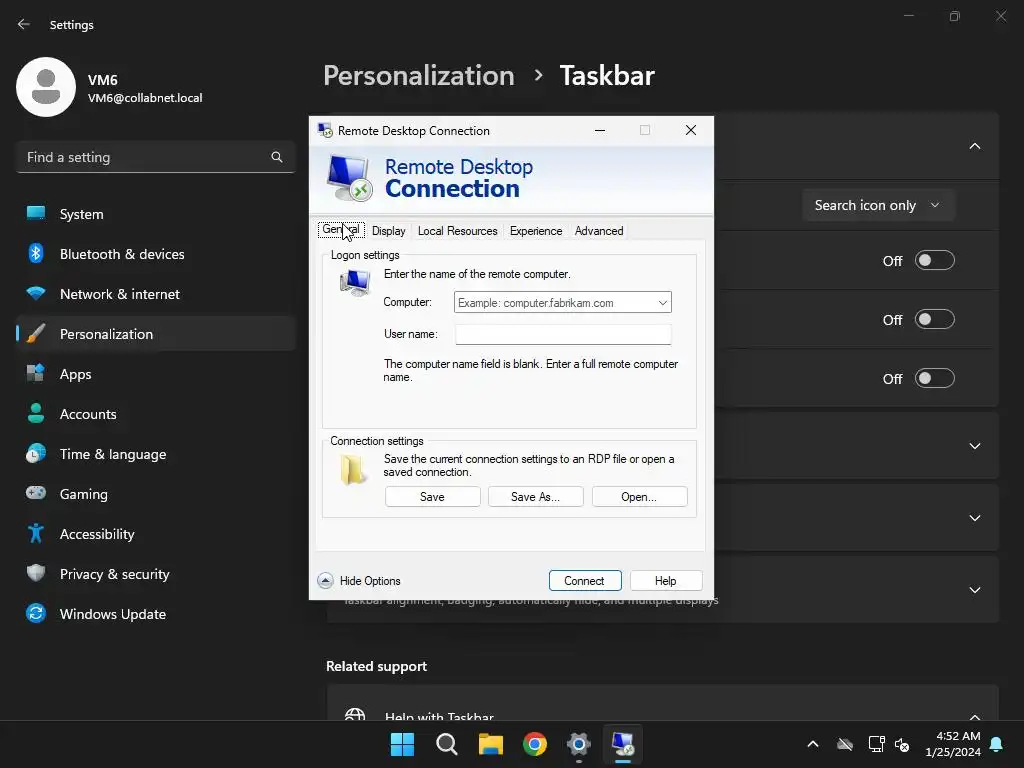Toggle the second Off switch in Taskbar items
Image resolution: width=1024 pixels, height=768 pixels.
click(x=935, y=319)
